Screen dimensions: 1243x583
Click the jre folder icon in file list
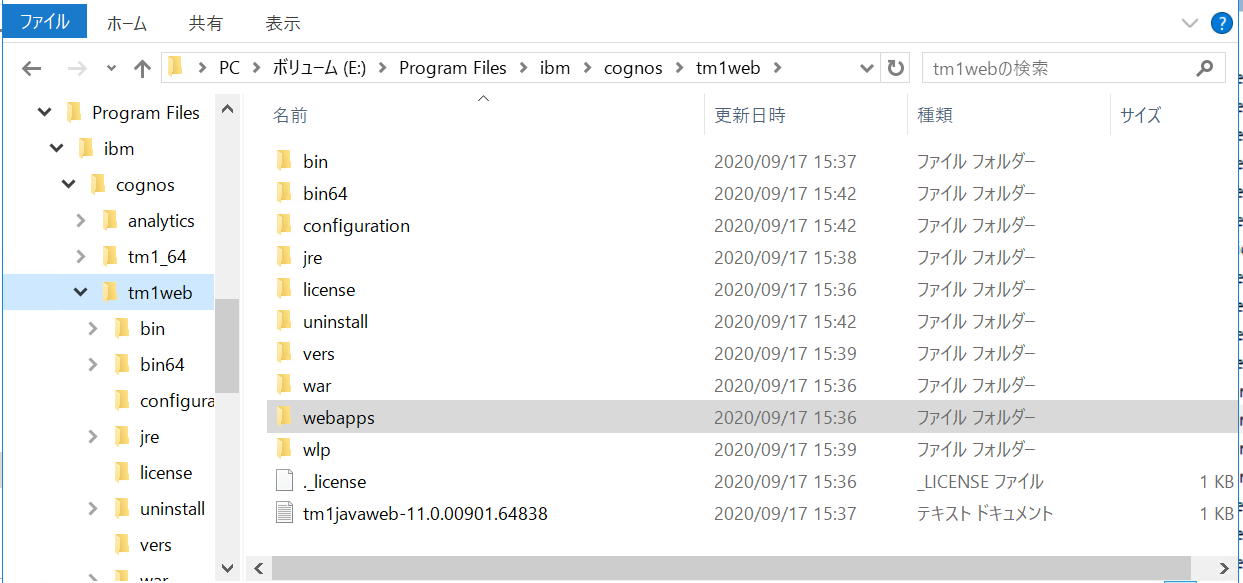[x=285, y=257]
